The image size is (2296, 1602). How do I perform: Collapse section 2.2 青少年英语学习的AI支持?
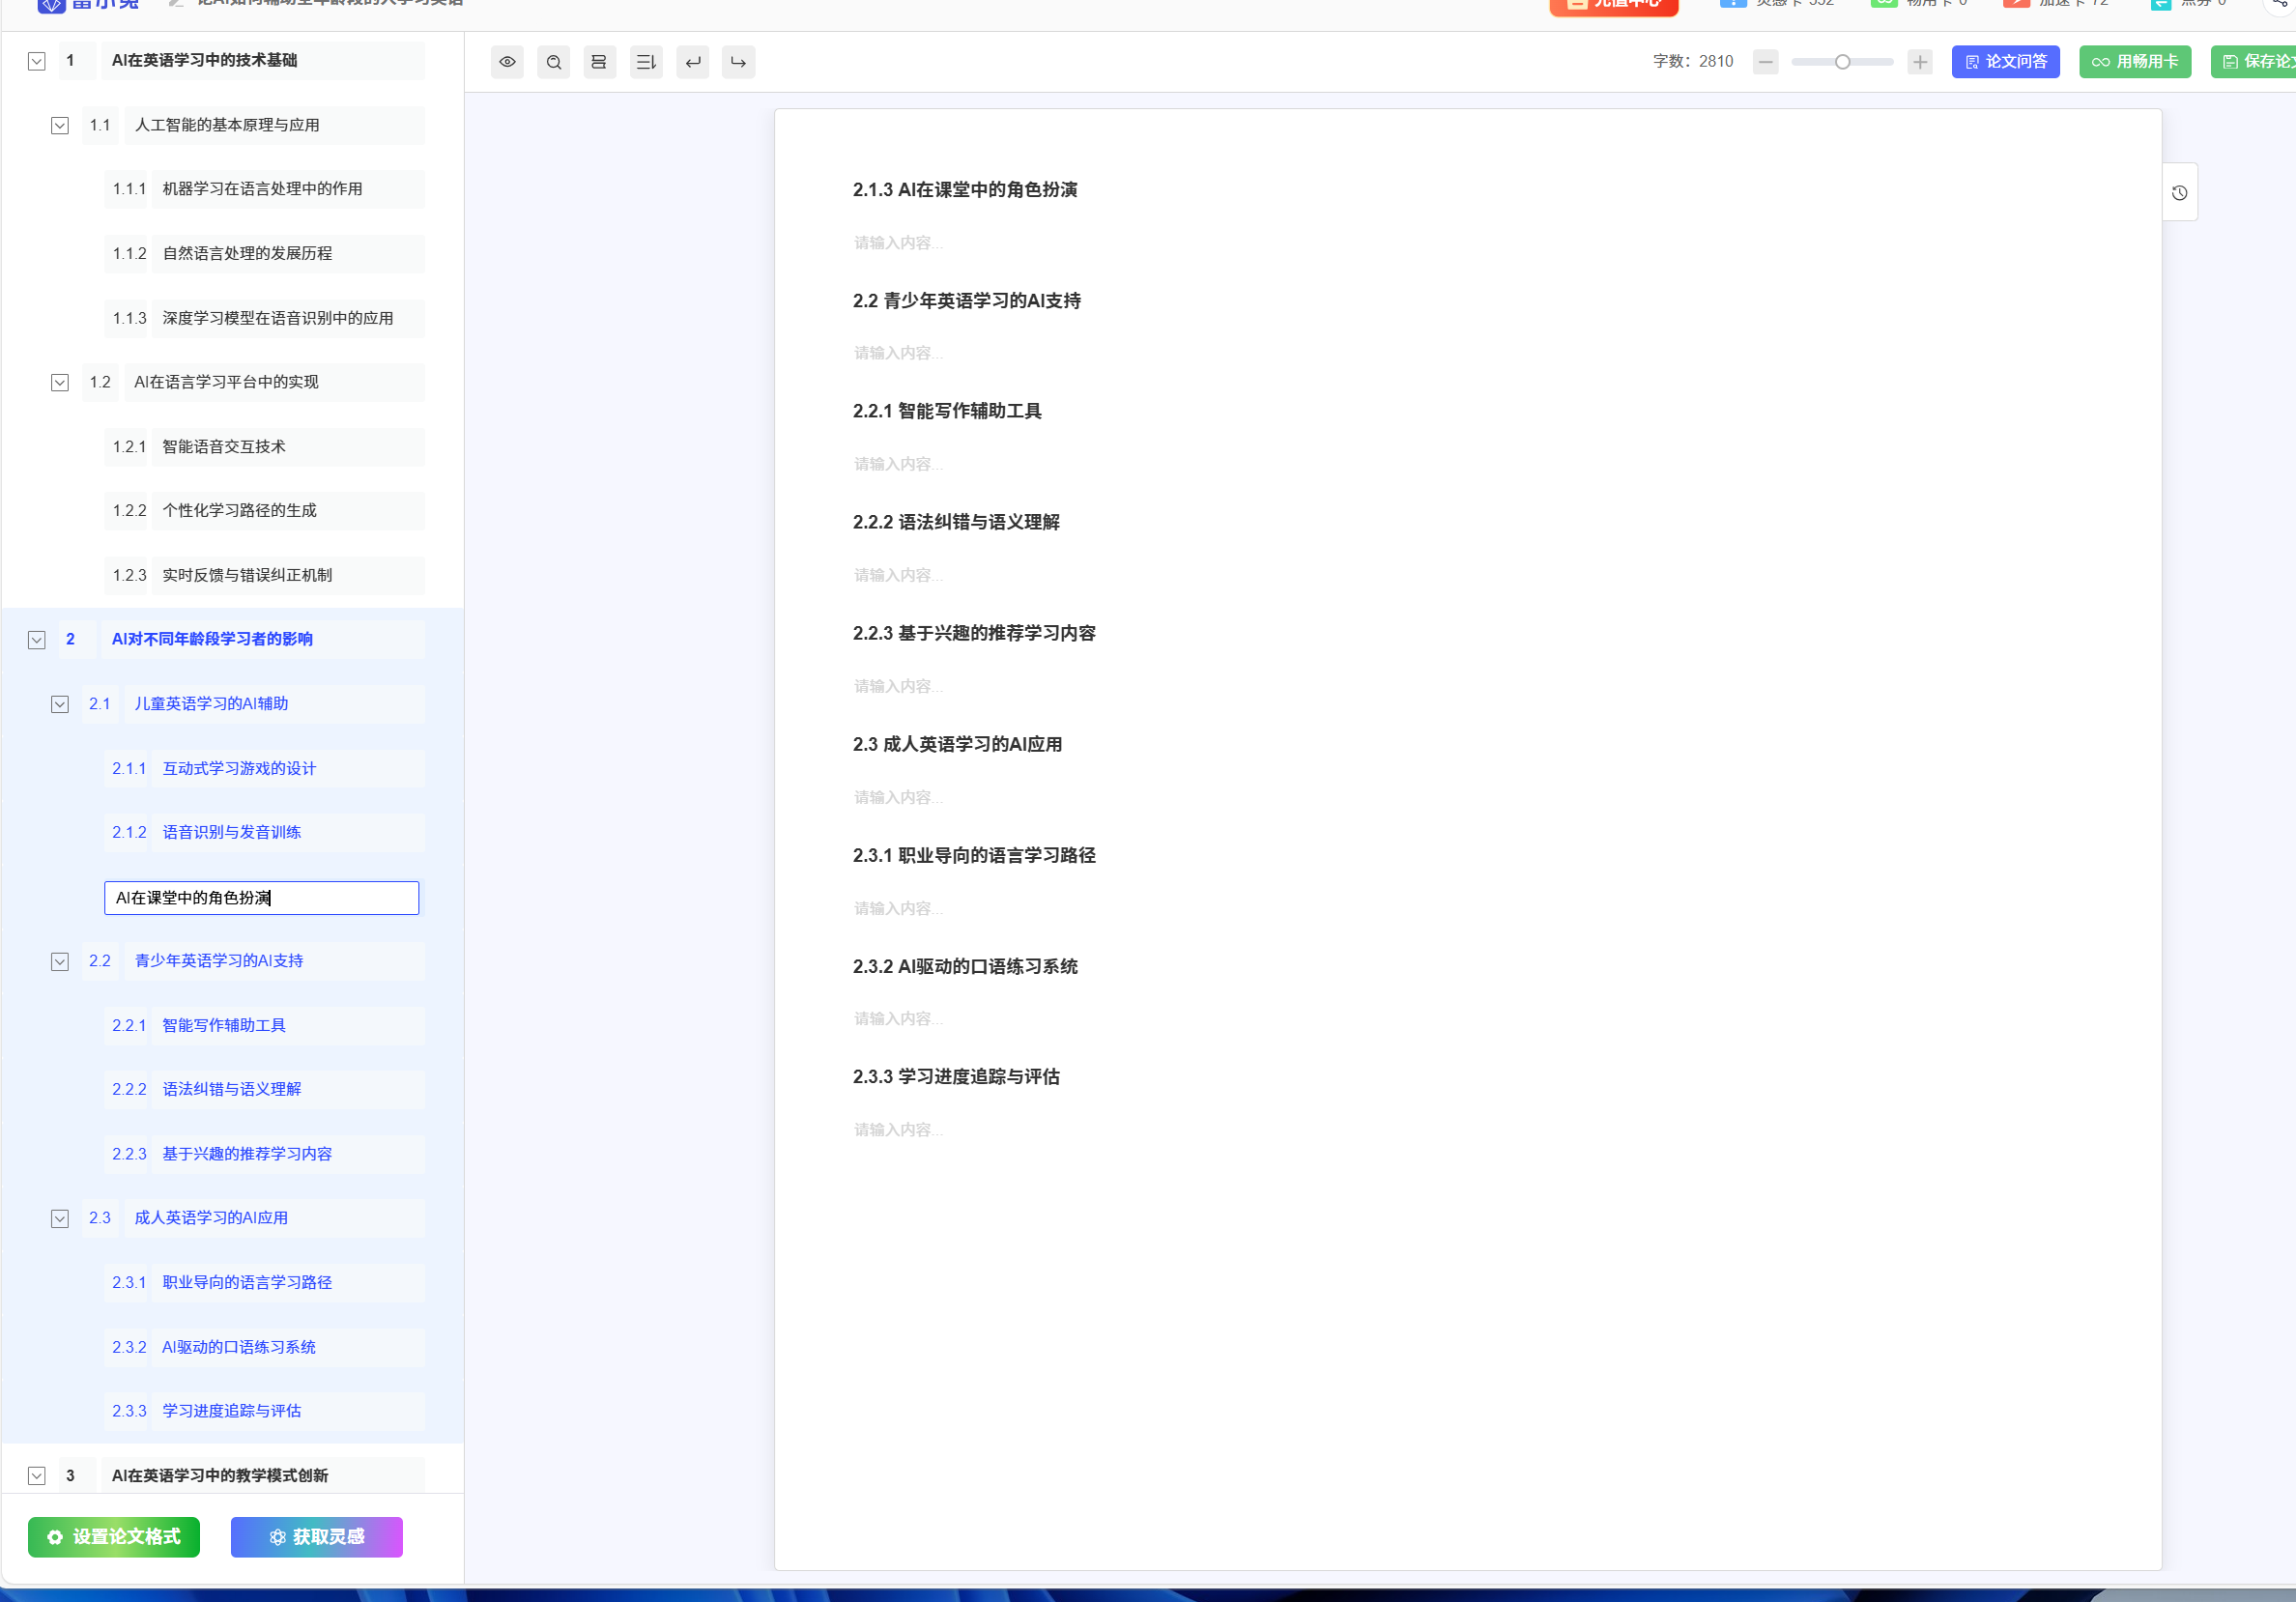[x=60, y=961]
